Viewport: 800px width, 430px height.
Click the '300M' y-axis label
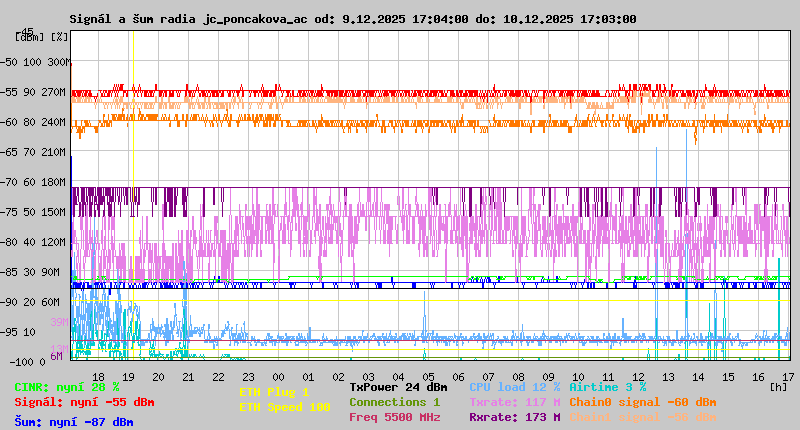59,62
